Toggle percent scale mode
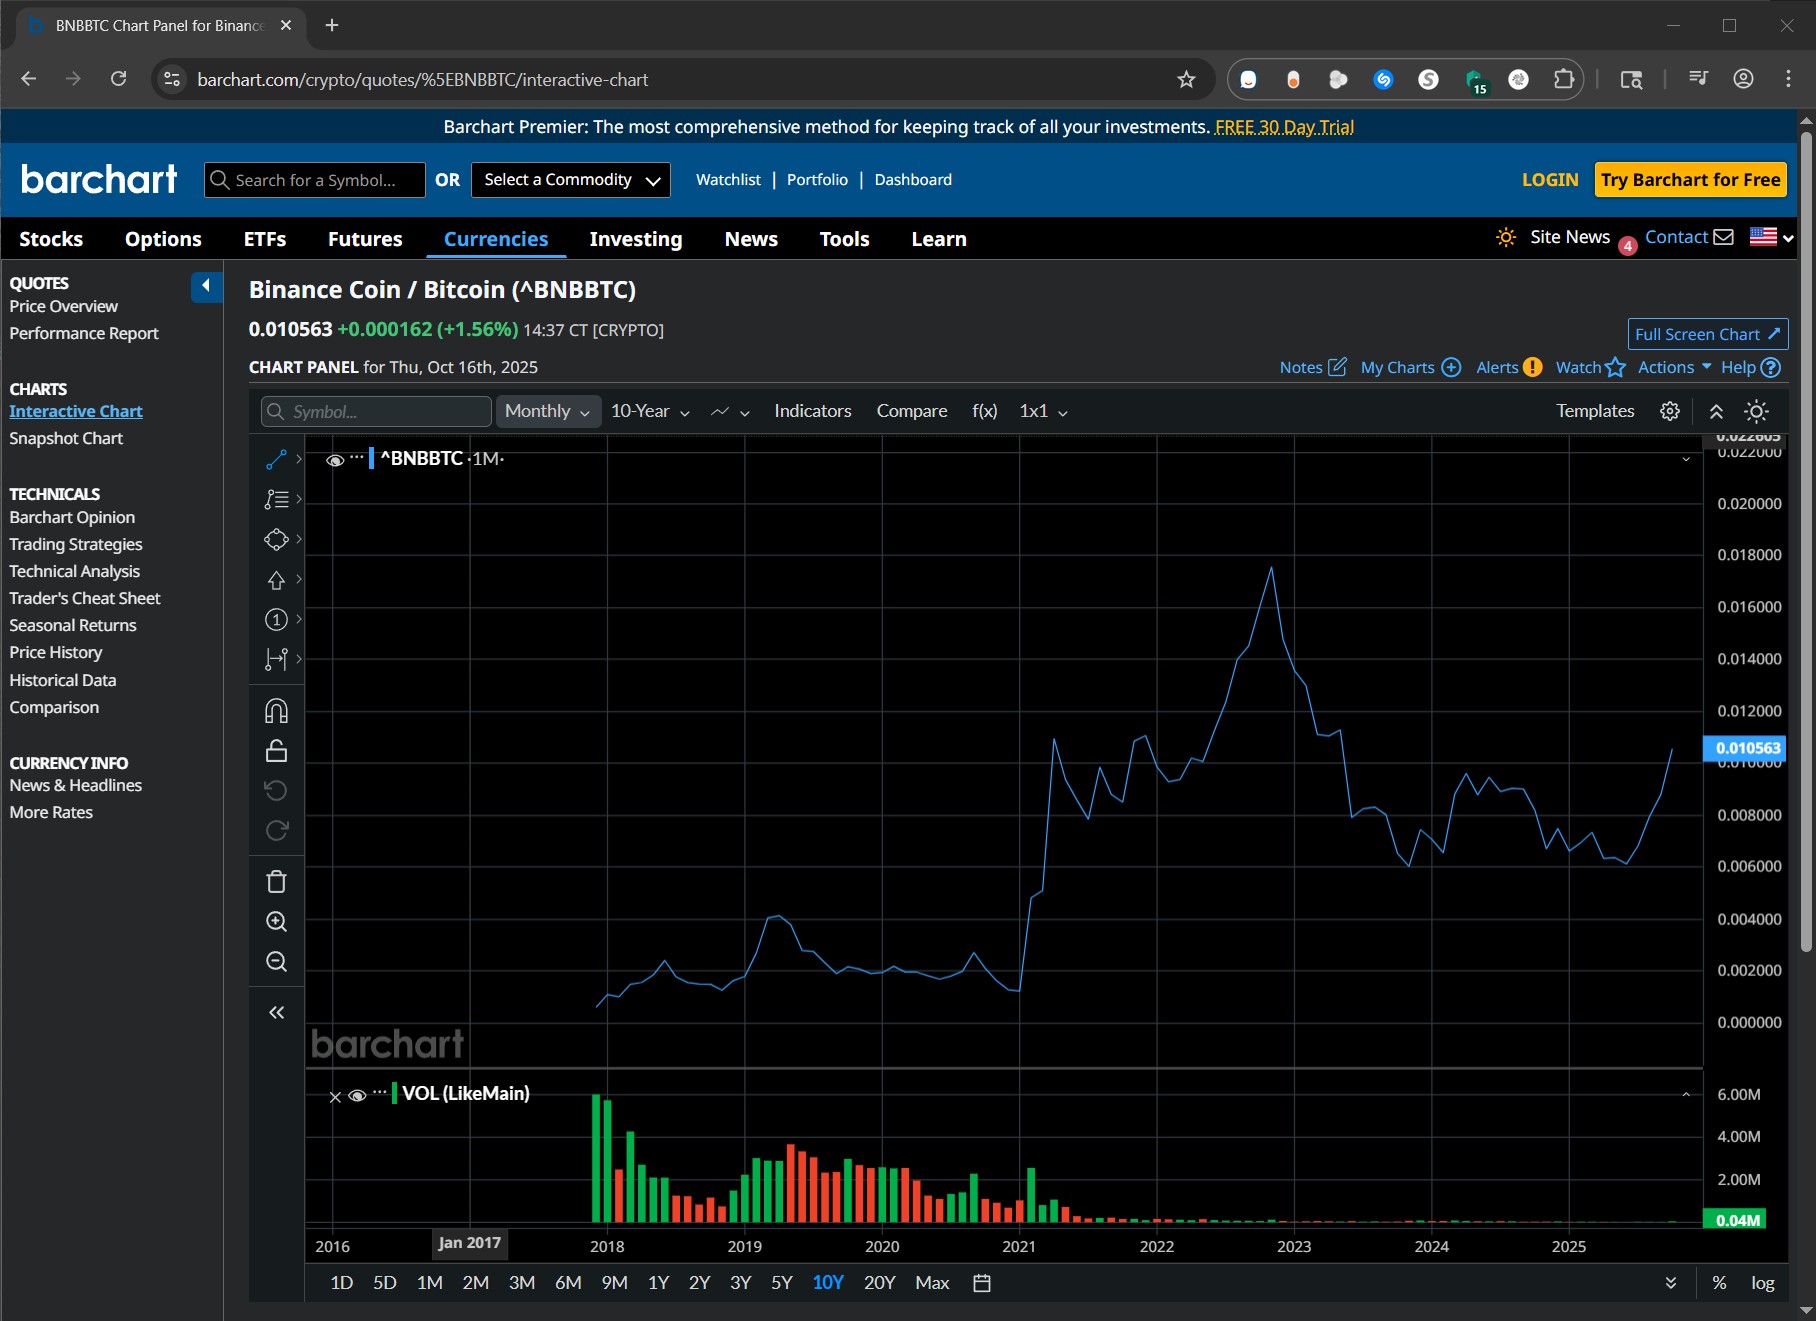 click(1719, 1283)
